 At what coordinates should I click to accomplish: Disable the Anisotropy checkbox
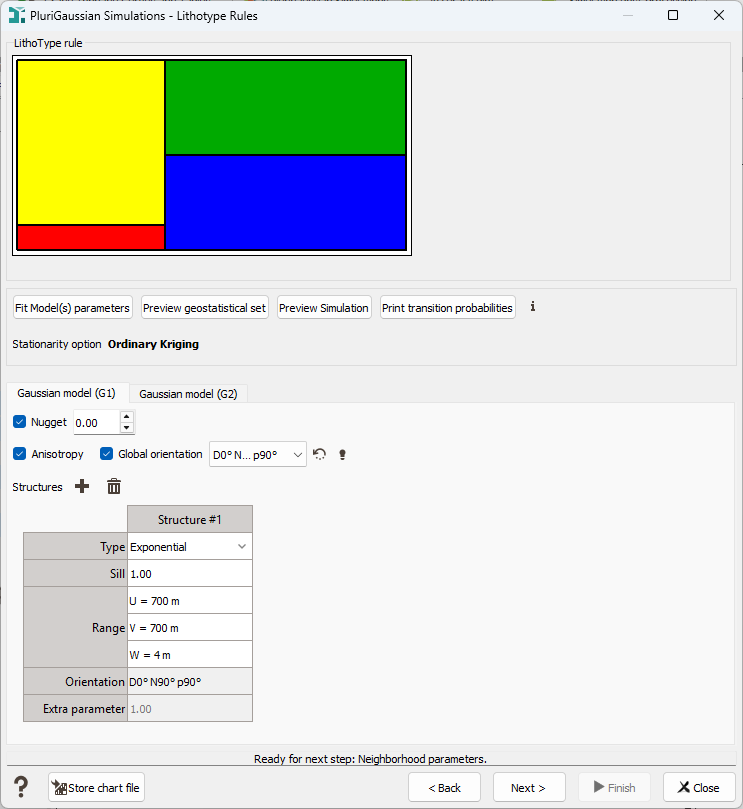pyautogui.click(x=20, y=454)
